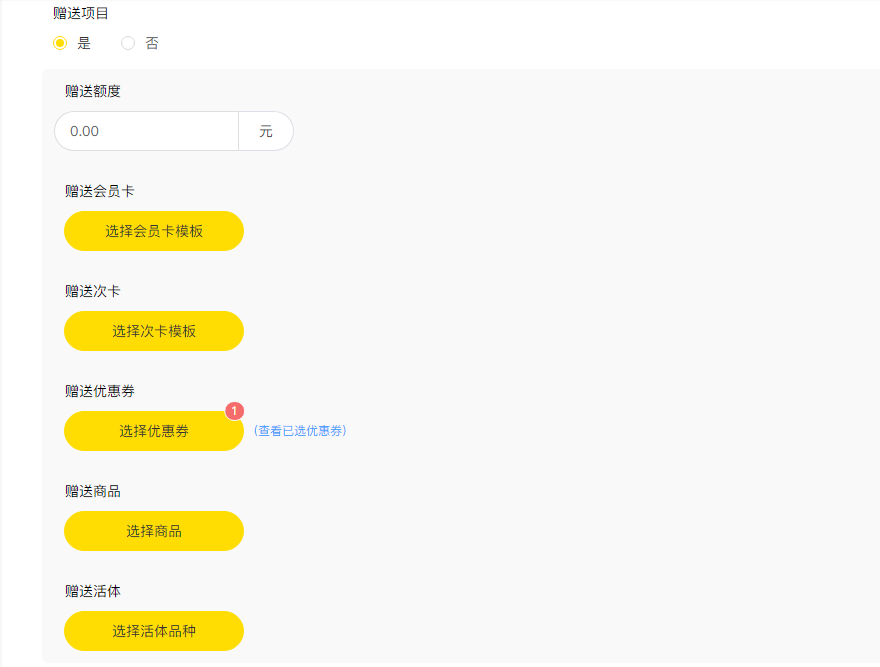880x667 pixels.
Task: Click the 选择商品 button
Action: click(x=154, y=531)
